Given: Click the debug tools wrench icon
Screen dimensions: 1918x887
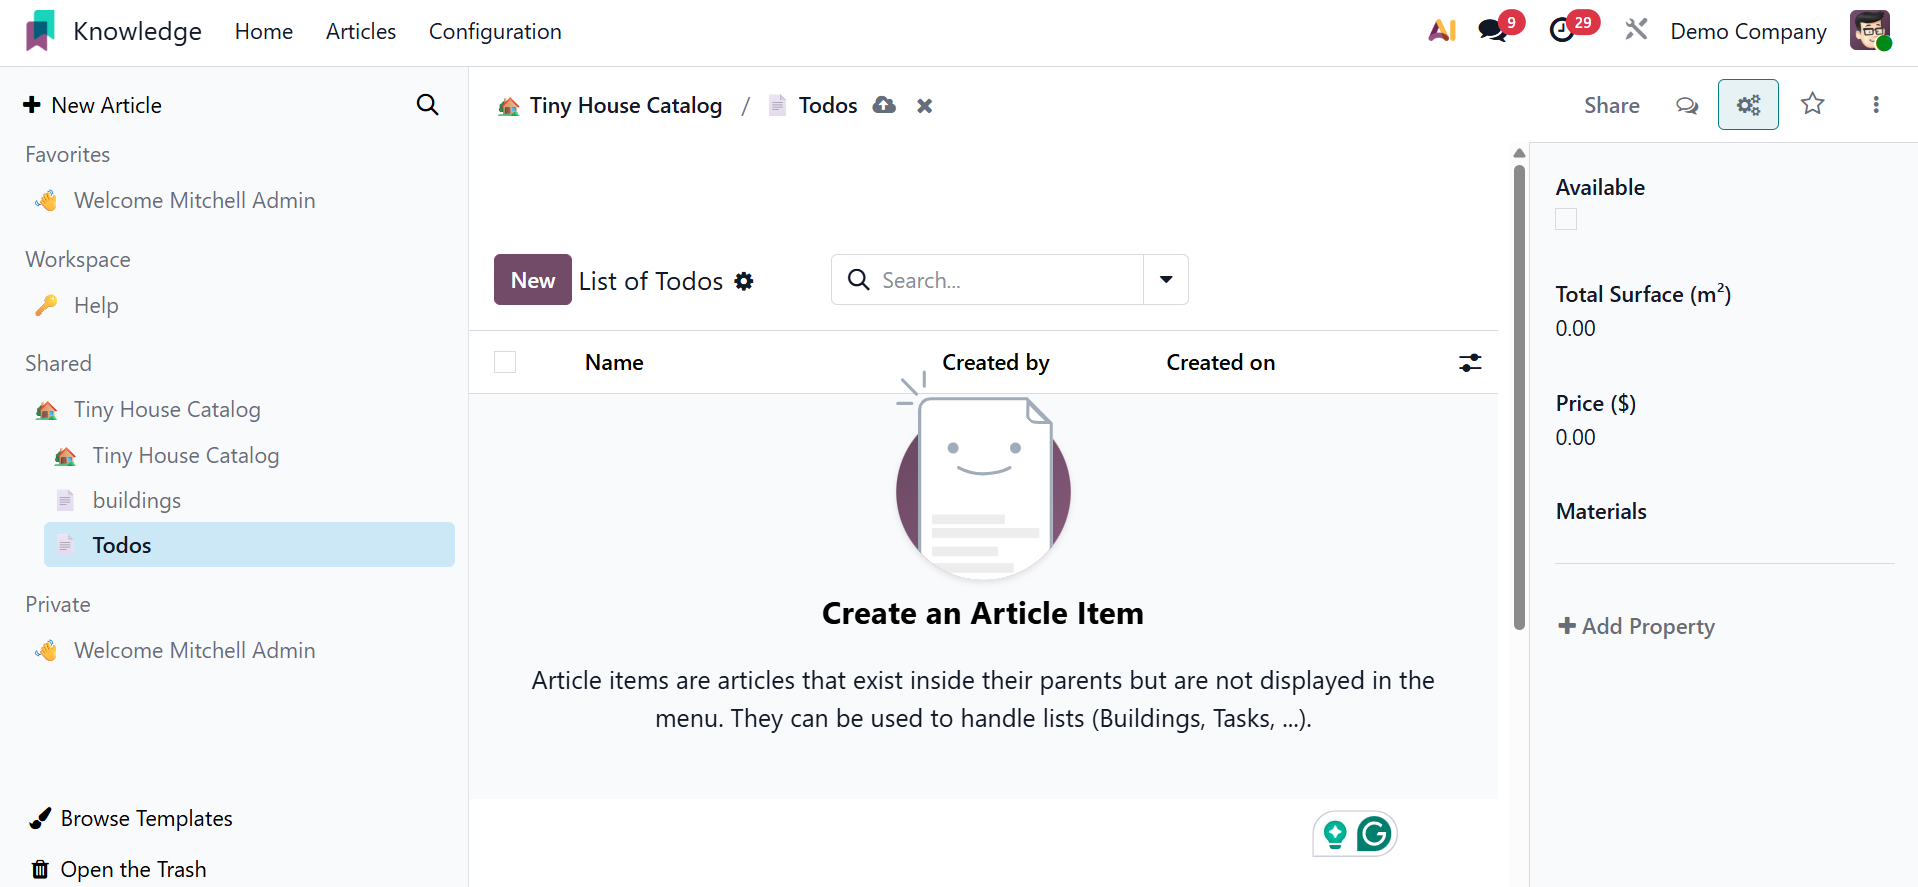Looking at the screenshot, I should pos(1636,30).
